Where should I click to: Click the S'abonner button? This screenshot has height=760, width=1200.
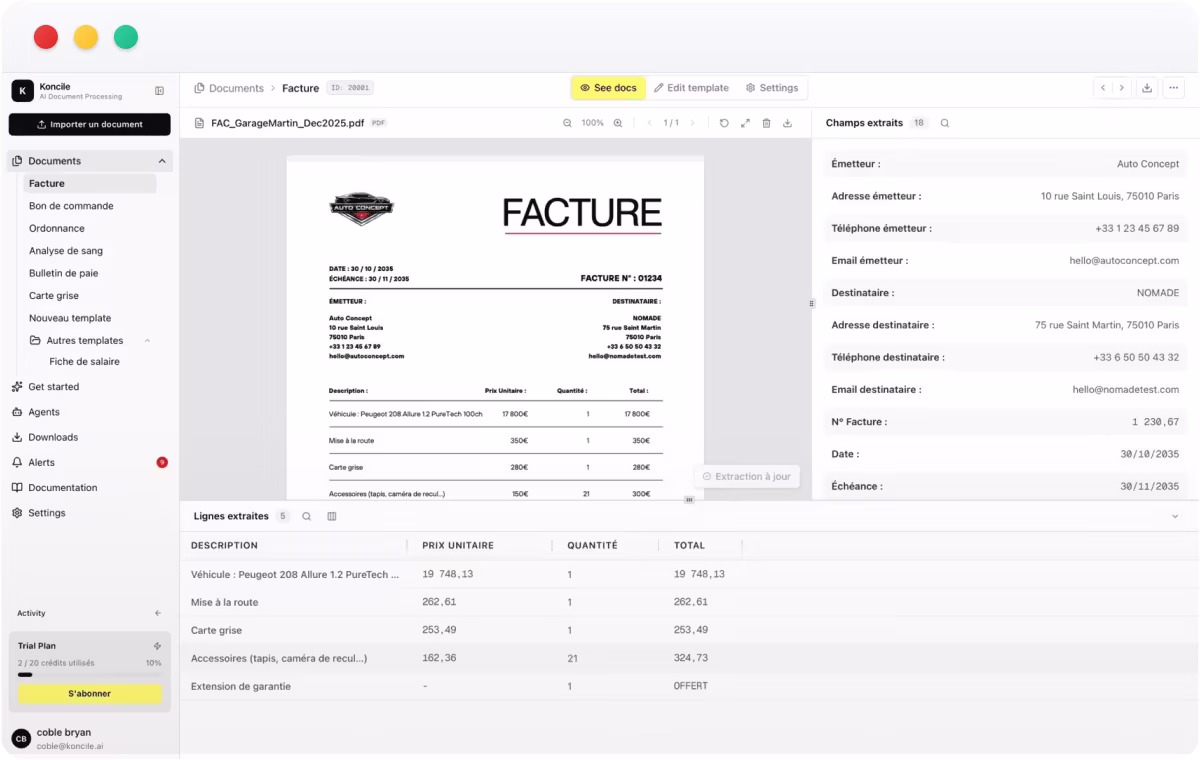90,693
